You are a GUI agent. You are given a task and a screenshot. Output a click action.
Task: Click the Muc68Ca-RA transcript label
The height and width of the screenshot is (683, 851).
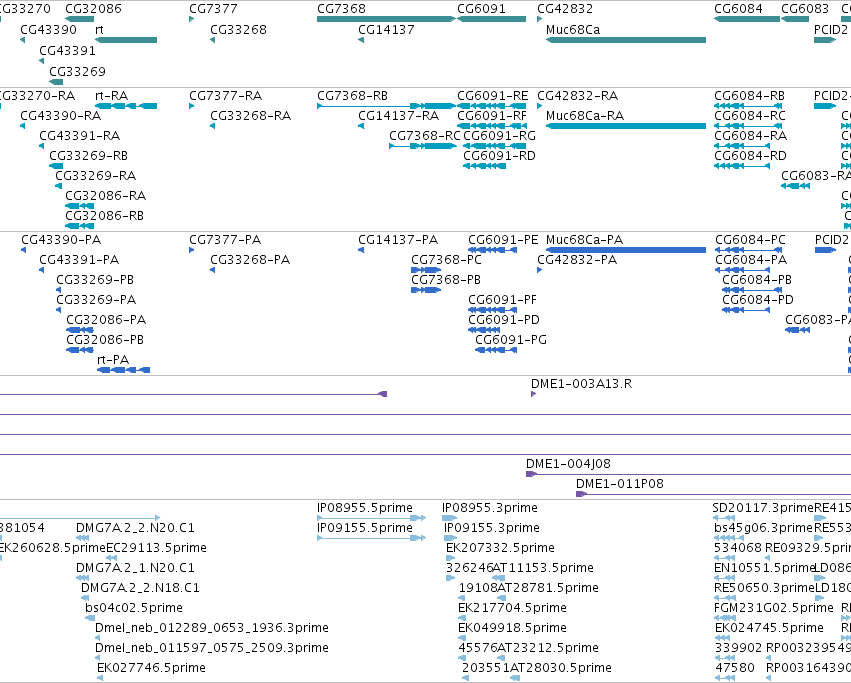point(585,116)
